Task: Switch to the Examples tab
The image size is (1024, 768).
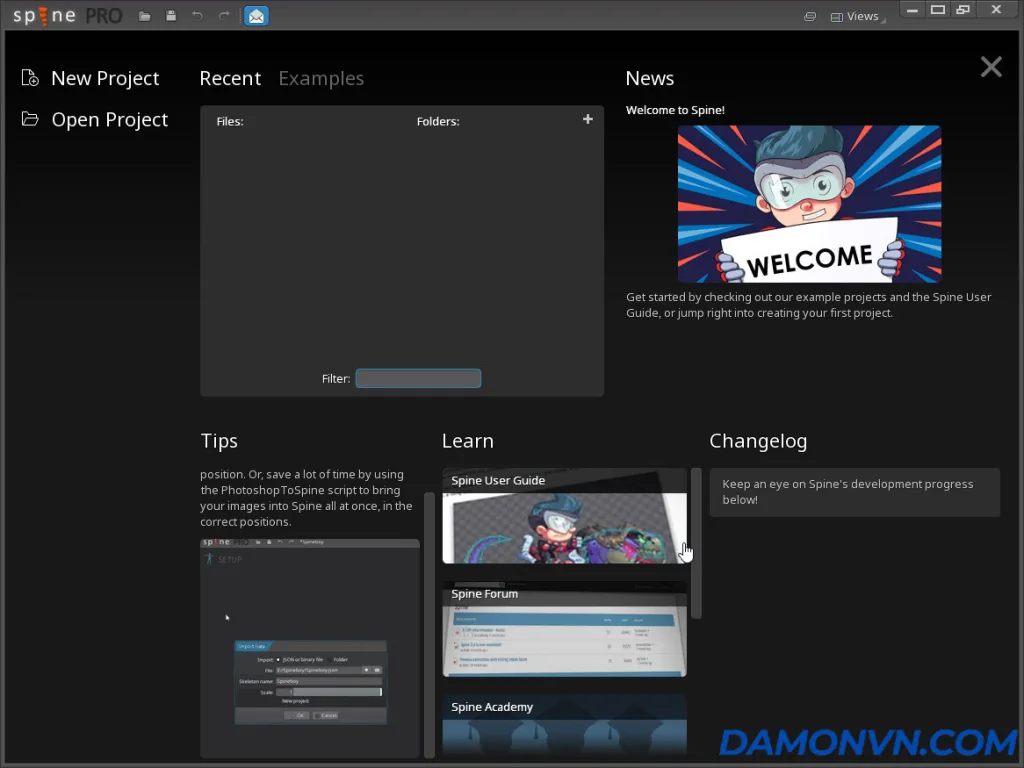Action: [x=321, y=78]
